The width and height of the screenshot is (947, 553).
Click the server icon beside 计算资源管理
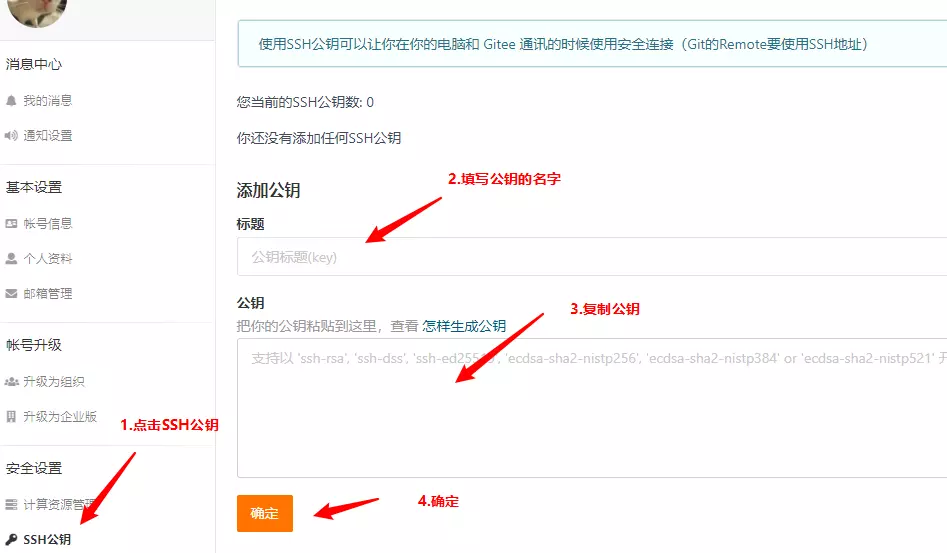tap(11, 504)
